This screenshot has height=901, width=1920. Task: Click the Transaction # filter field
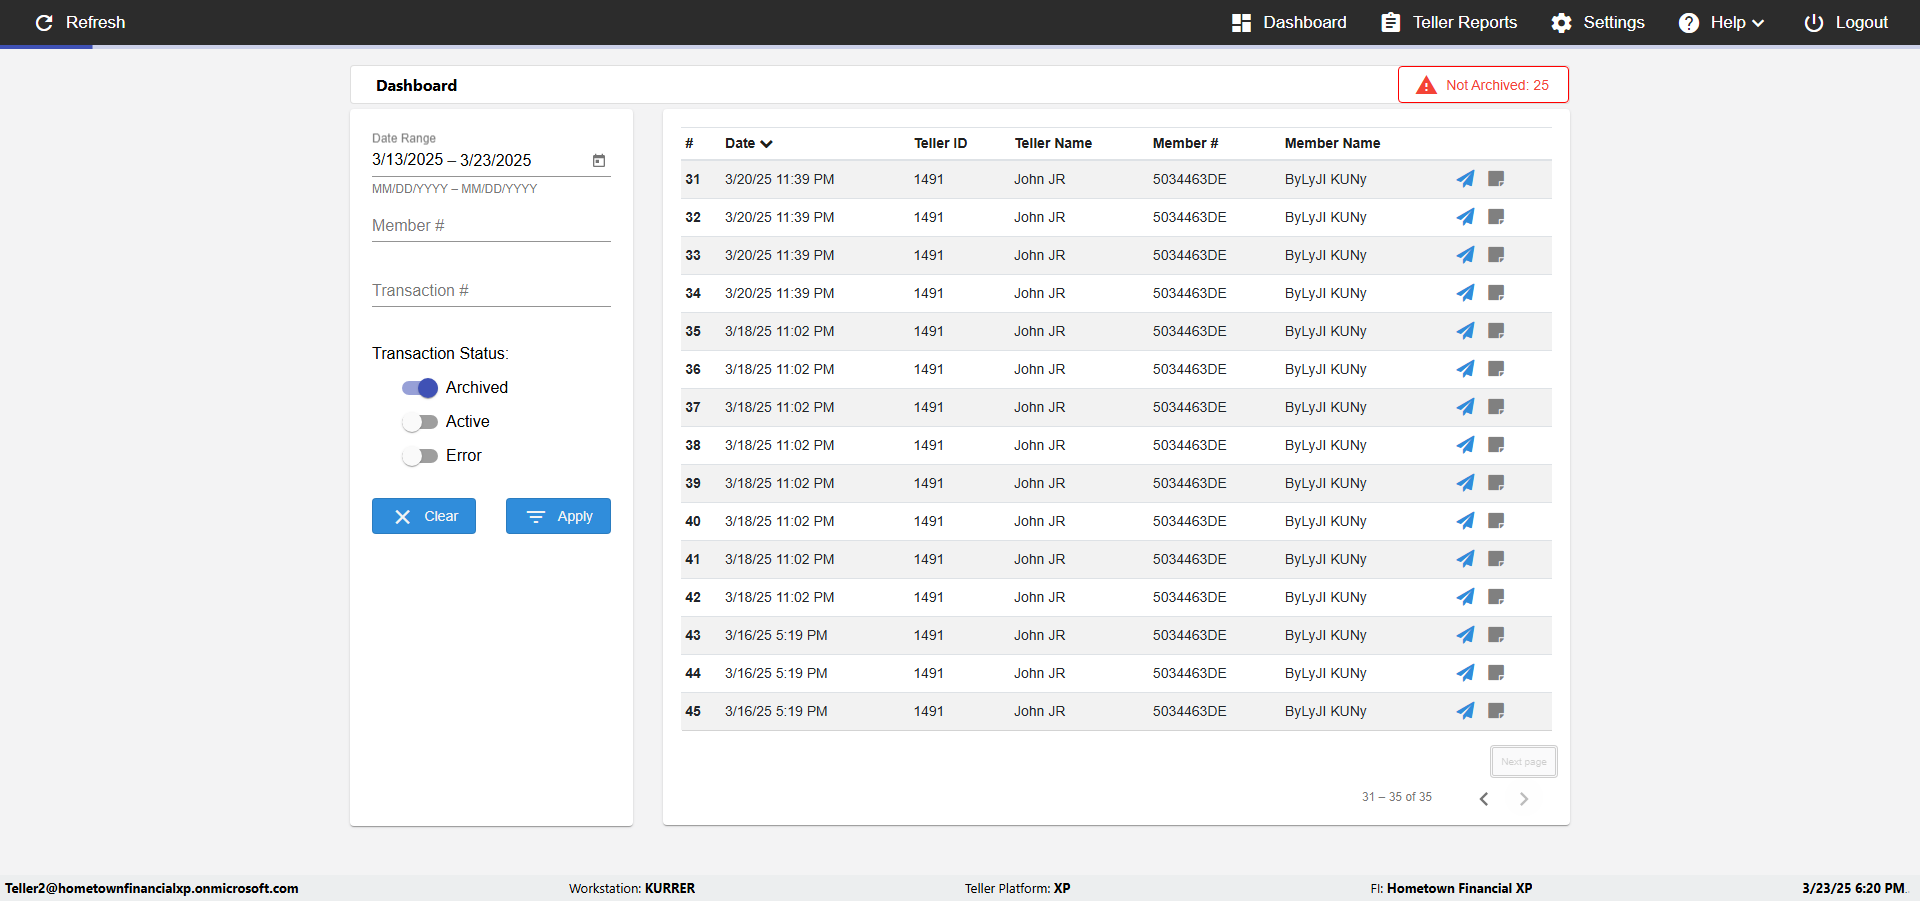pyautogui.click(x=491, y=291)
